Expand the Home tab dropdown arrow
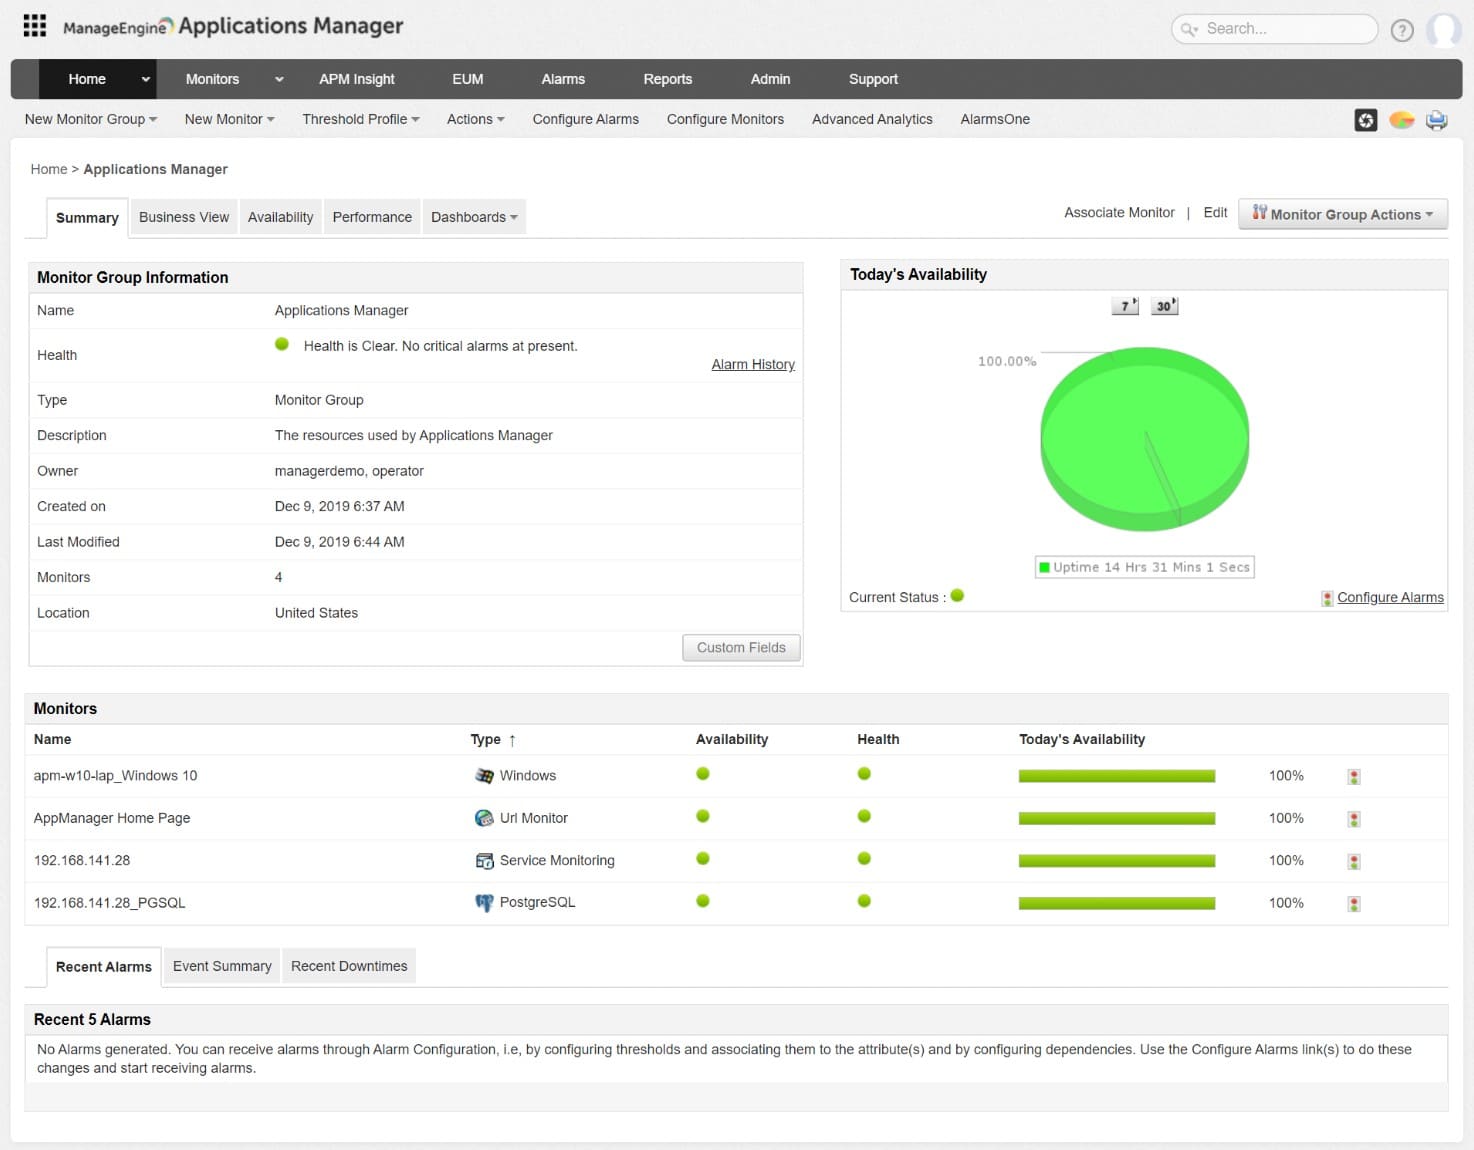This screenshot has width=1474, height=1150. coord(146,80)
